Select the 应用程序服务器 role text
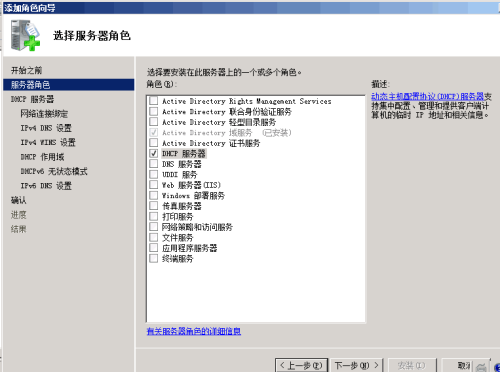 (190, 248)
